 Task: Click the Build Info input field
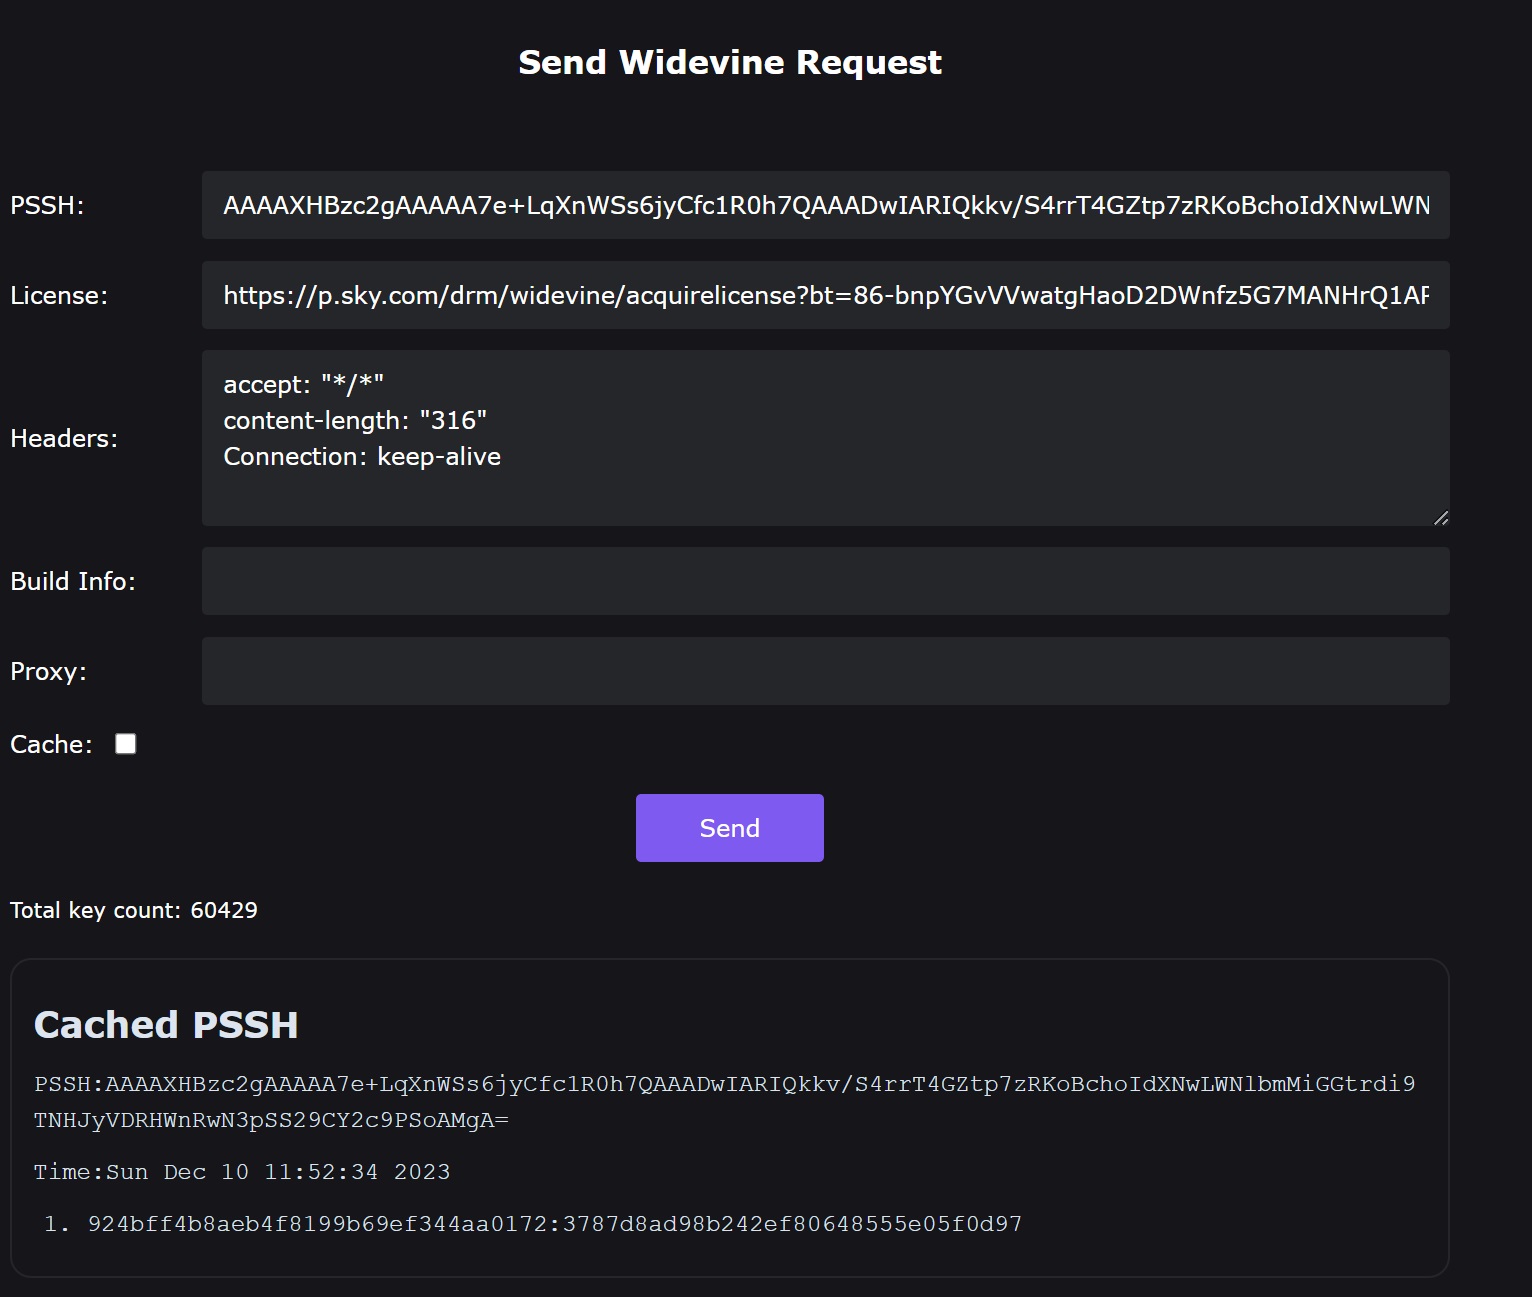point(825,581)
